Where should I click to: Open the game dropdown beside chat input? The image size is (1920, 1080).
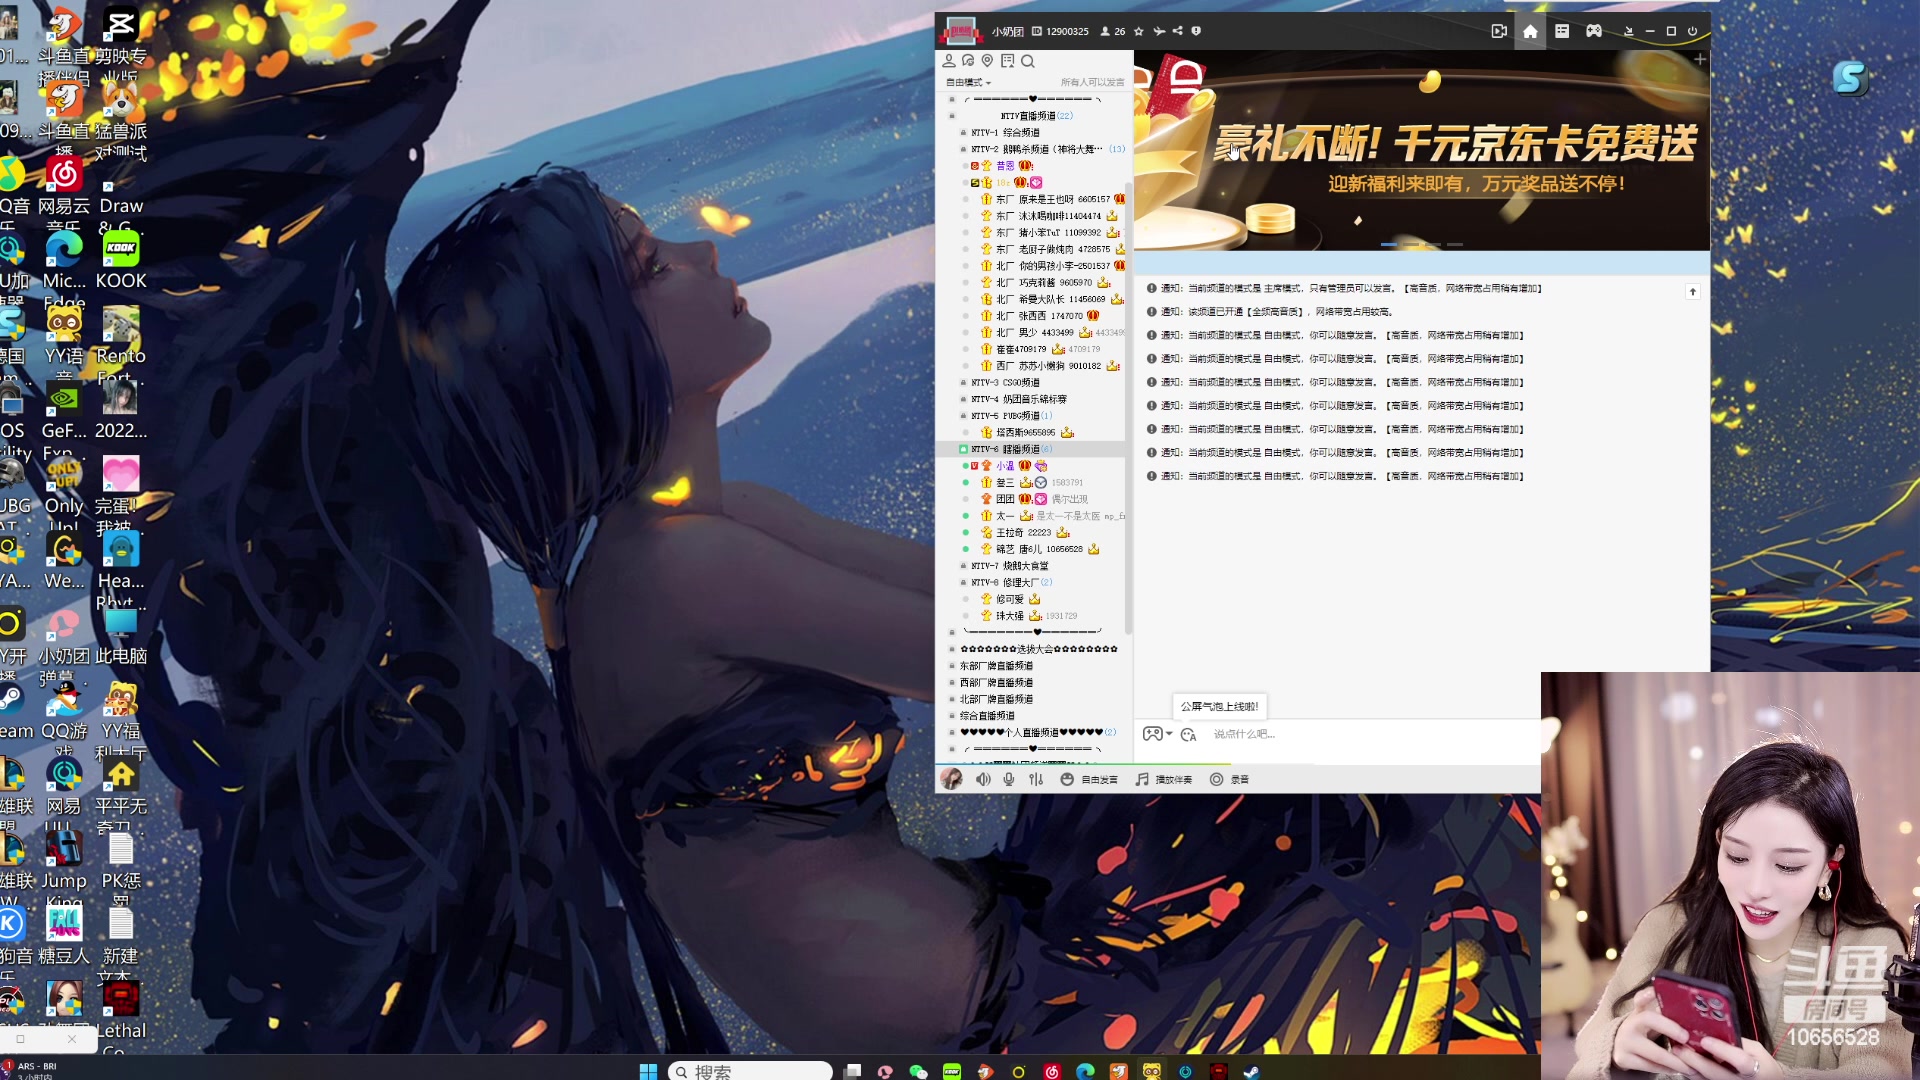(x=1157, y=734)
